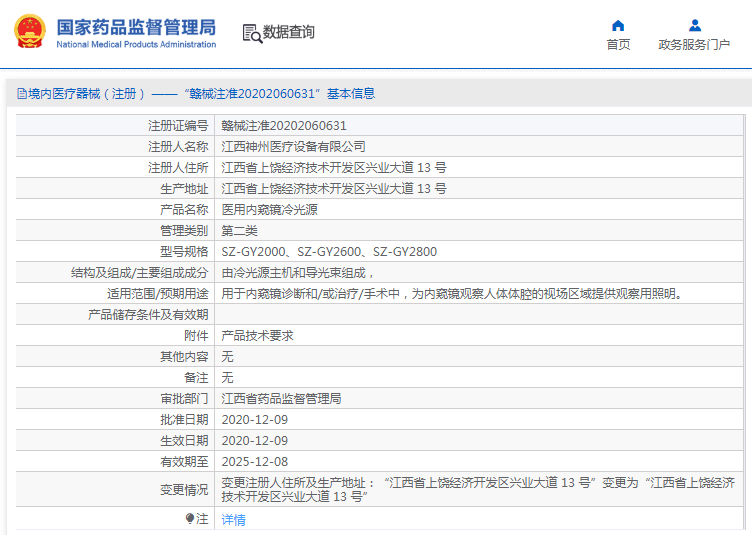Click the 适用范围/预期用途 description text
This screenshot has width=752, height=535.
tap(452, 294)
